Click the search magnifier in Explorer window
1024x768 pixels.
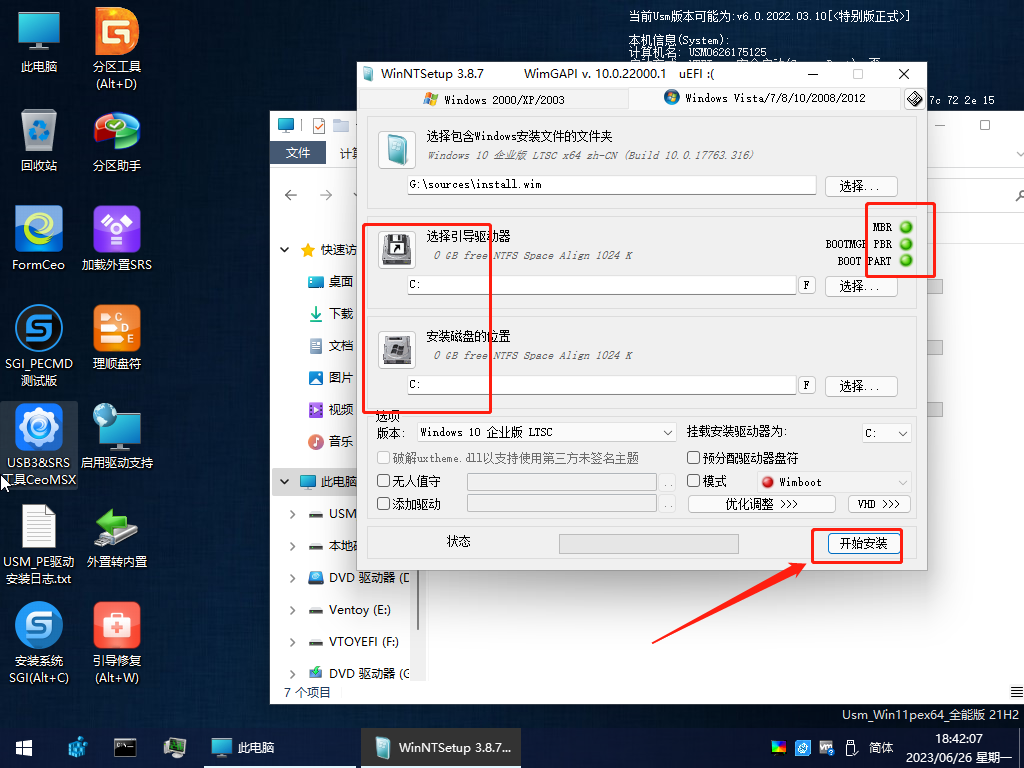(1019, 195)
